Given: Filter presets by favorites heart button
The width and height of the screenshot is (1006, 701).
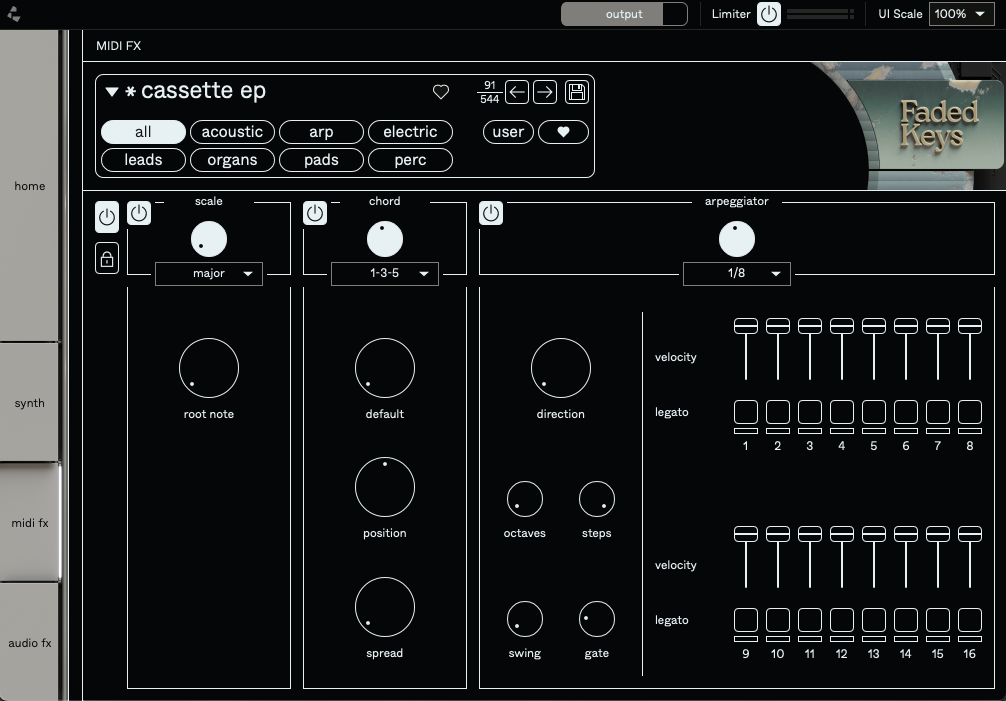Looking at the screenshot, I should click(563, 132).
